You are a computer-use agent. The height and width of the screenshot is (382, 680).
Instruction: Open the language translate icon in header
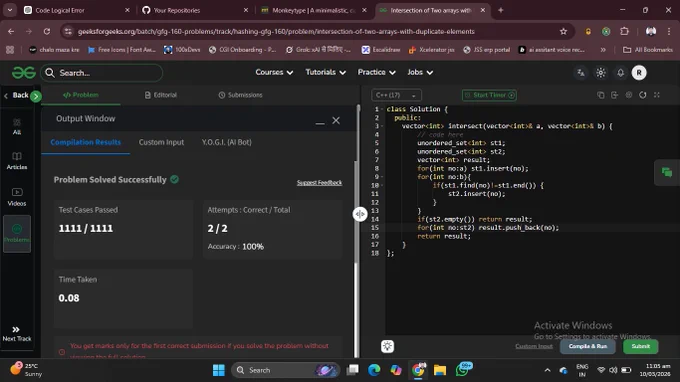pyautogui.click(x=581, y=73)
